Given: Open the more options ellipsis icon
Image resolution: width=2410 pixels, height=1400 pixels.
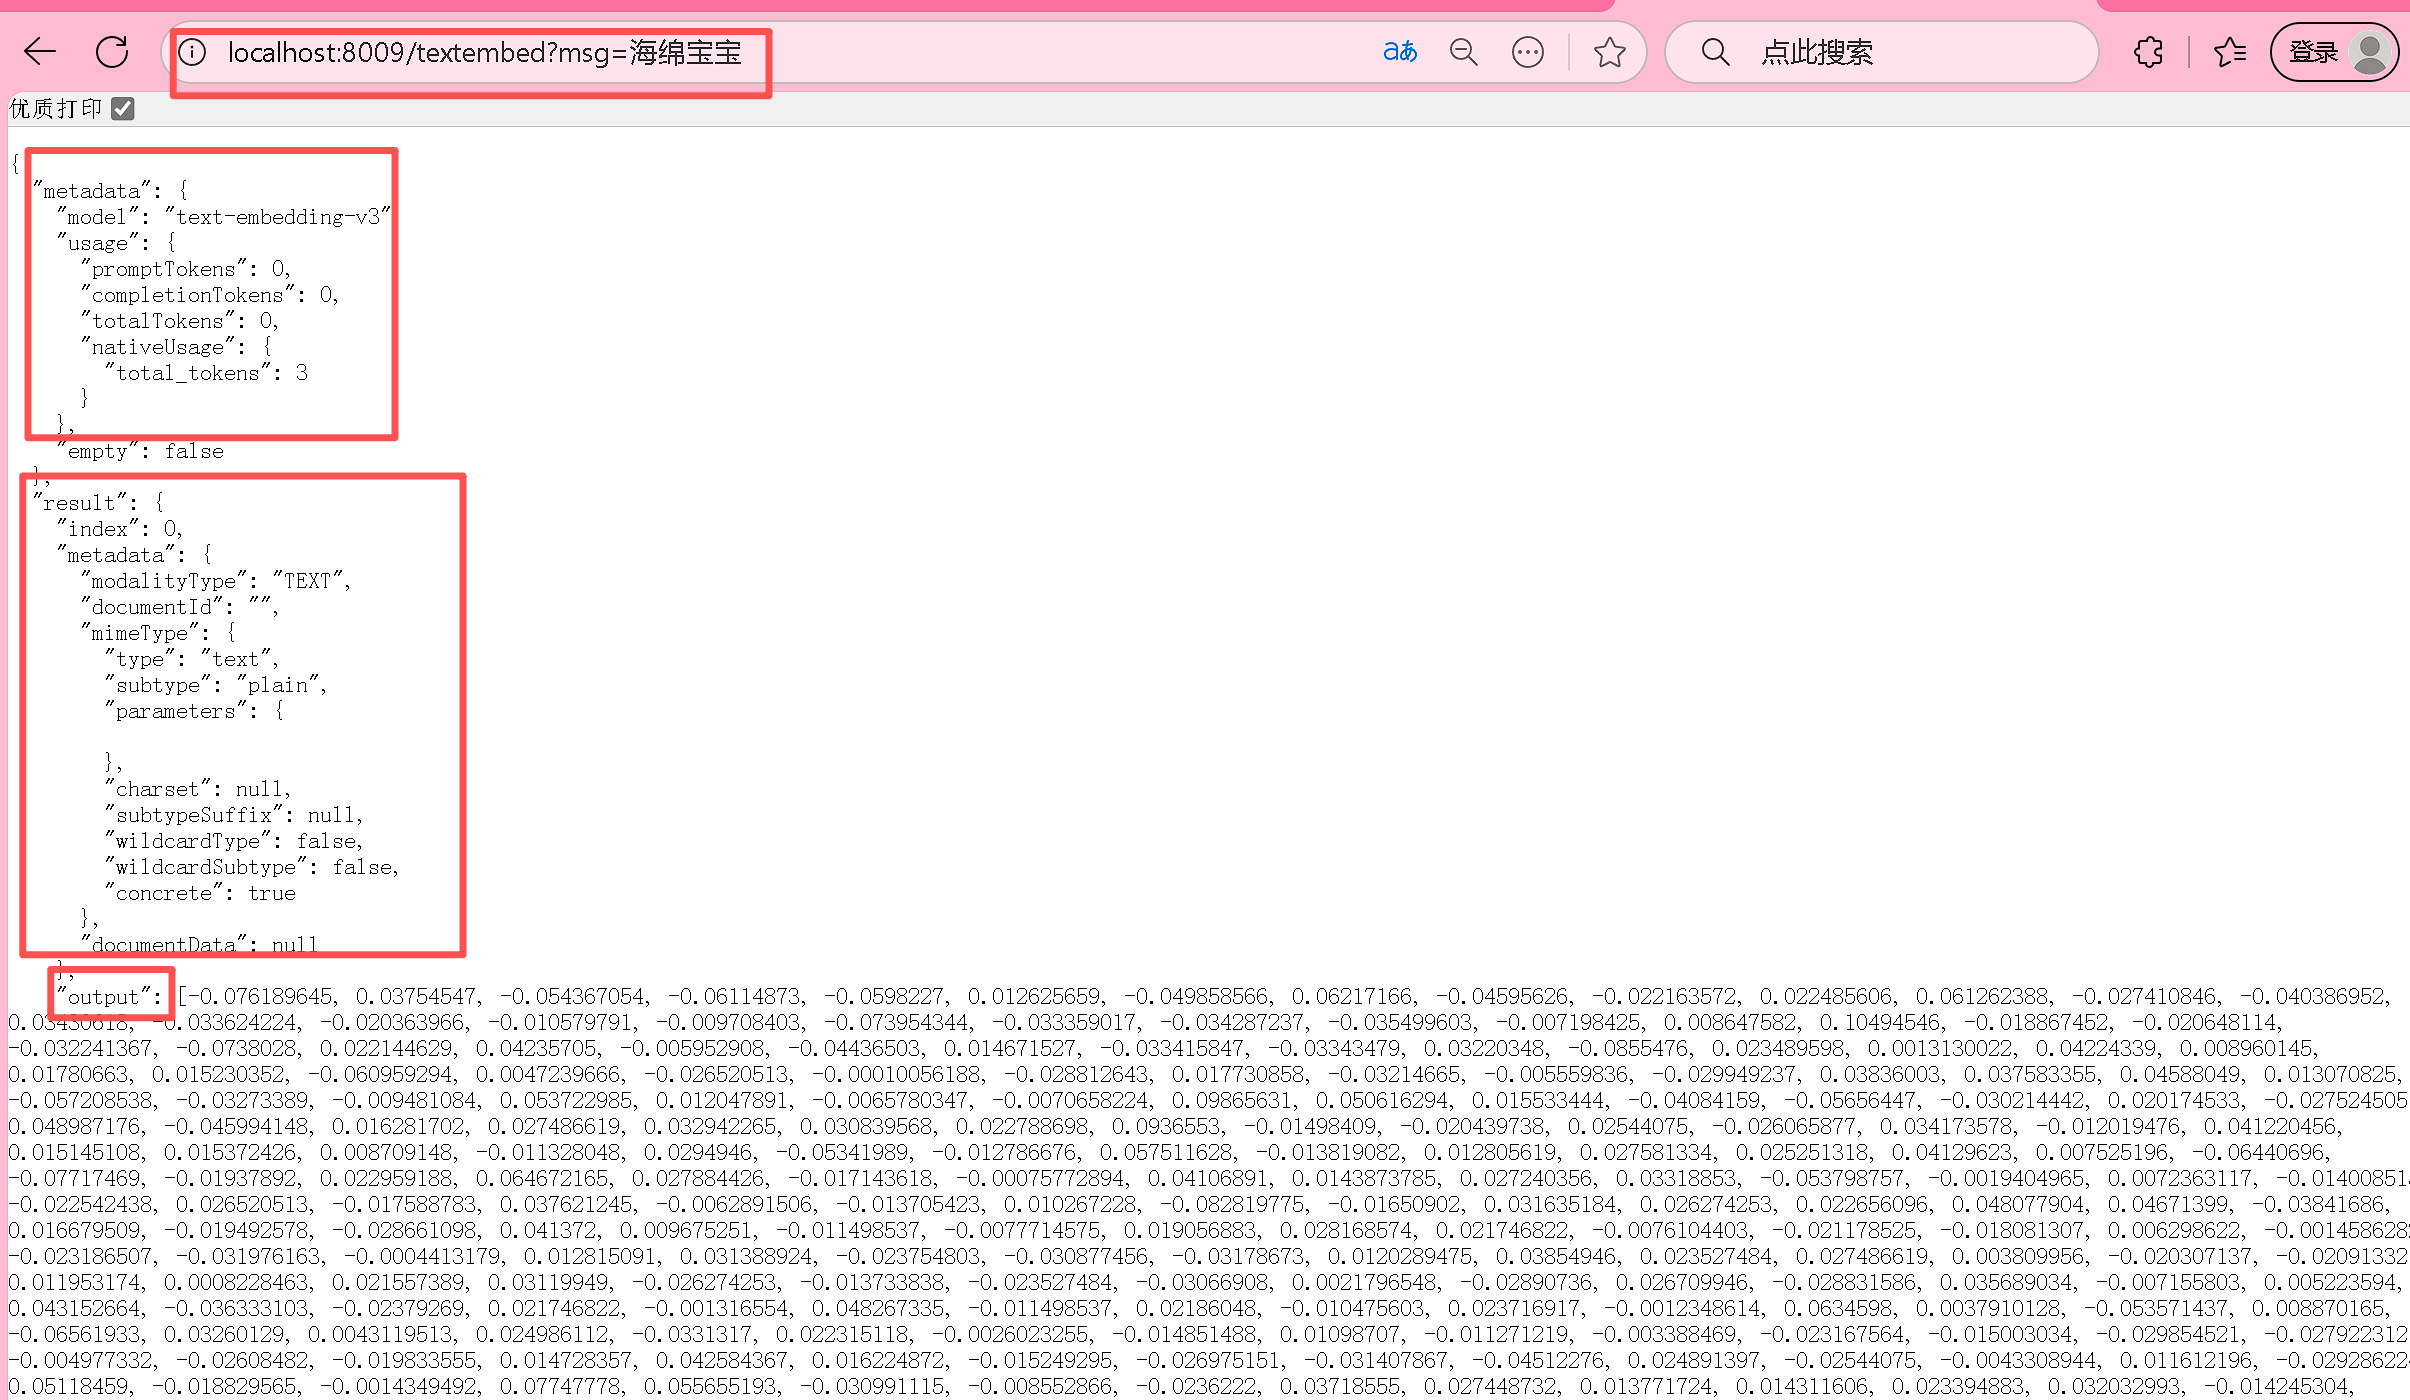Looking at the screenshot, I should (1527, 52).
